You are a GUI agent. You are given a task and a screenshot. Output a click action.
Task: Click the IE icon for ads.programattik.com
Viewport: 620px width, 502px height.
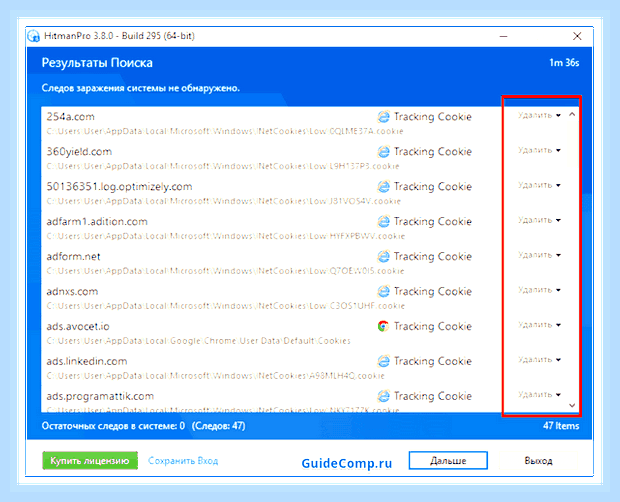383,396
